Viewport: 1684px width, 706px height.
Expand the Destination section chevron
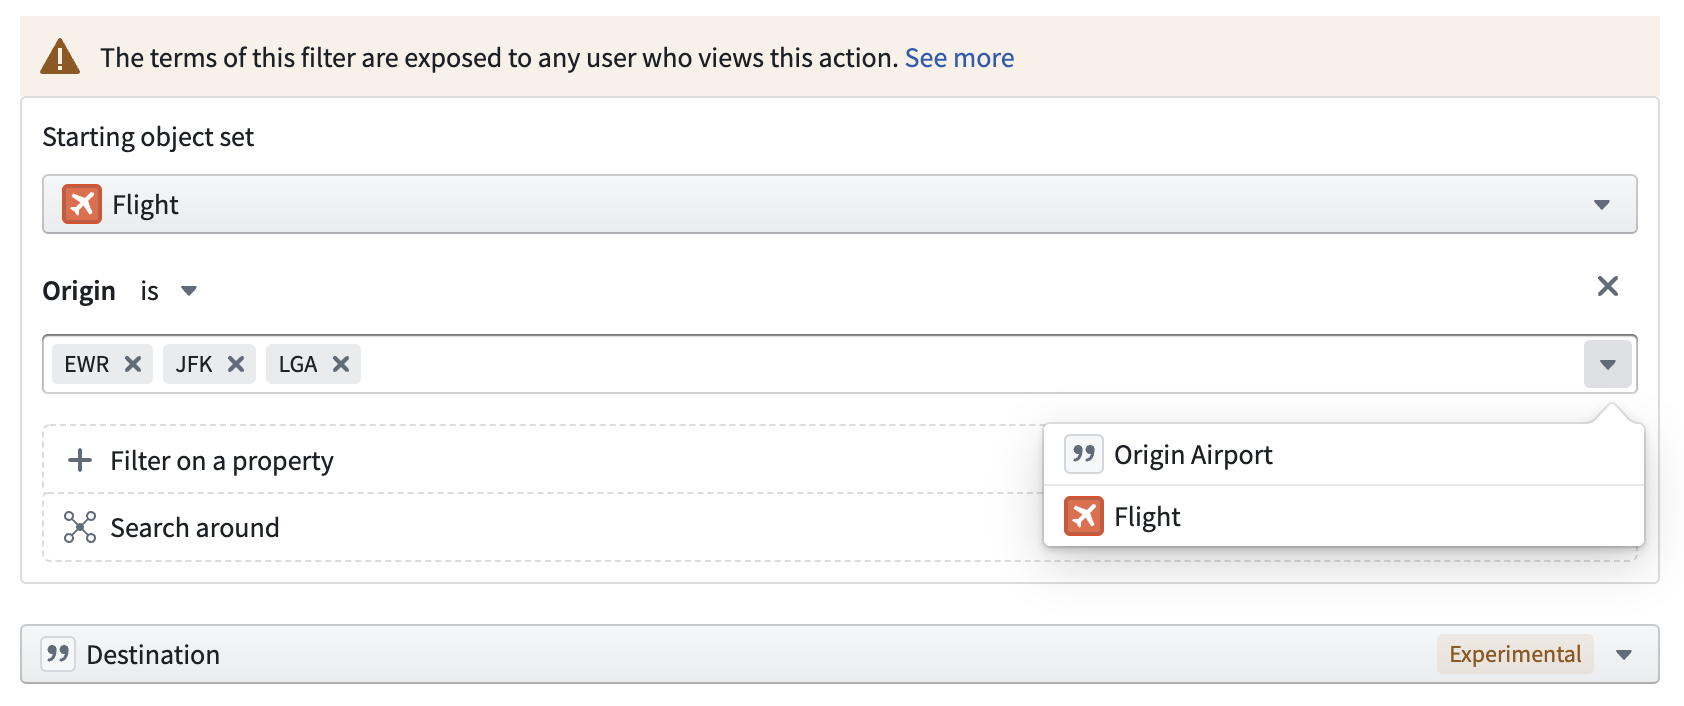pos(1624,655)
